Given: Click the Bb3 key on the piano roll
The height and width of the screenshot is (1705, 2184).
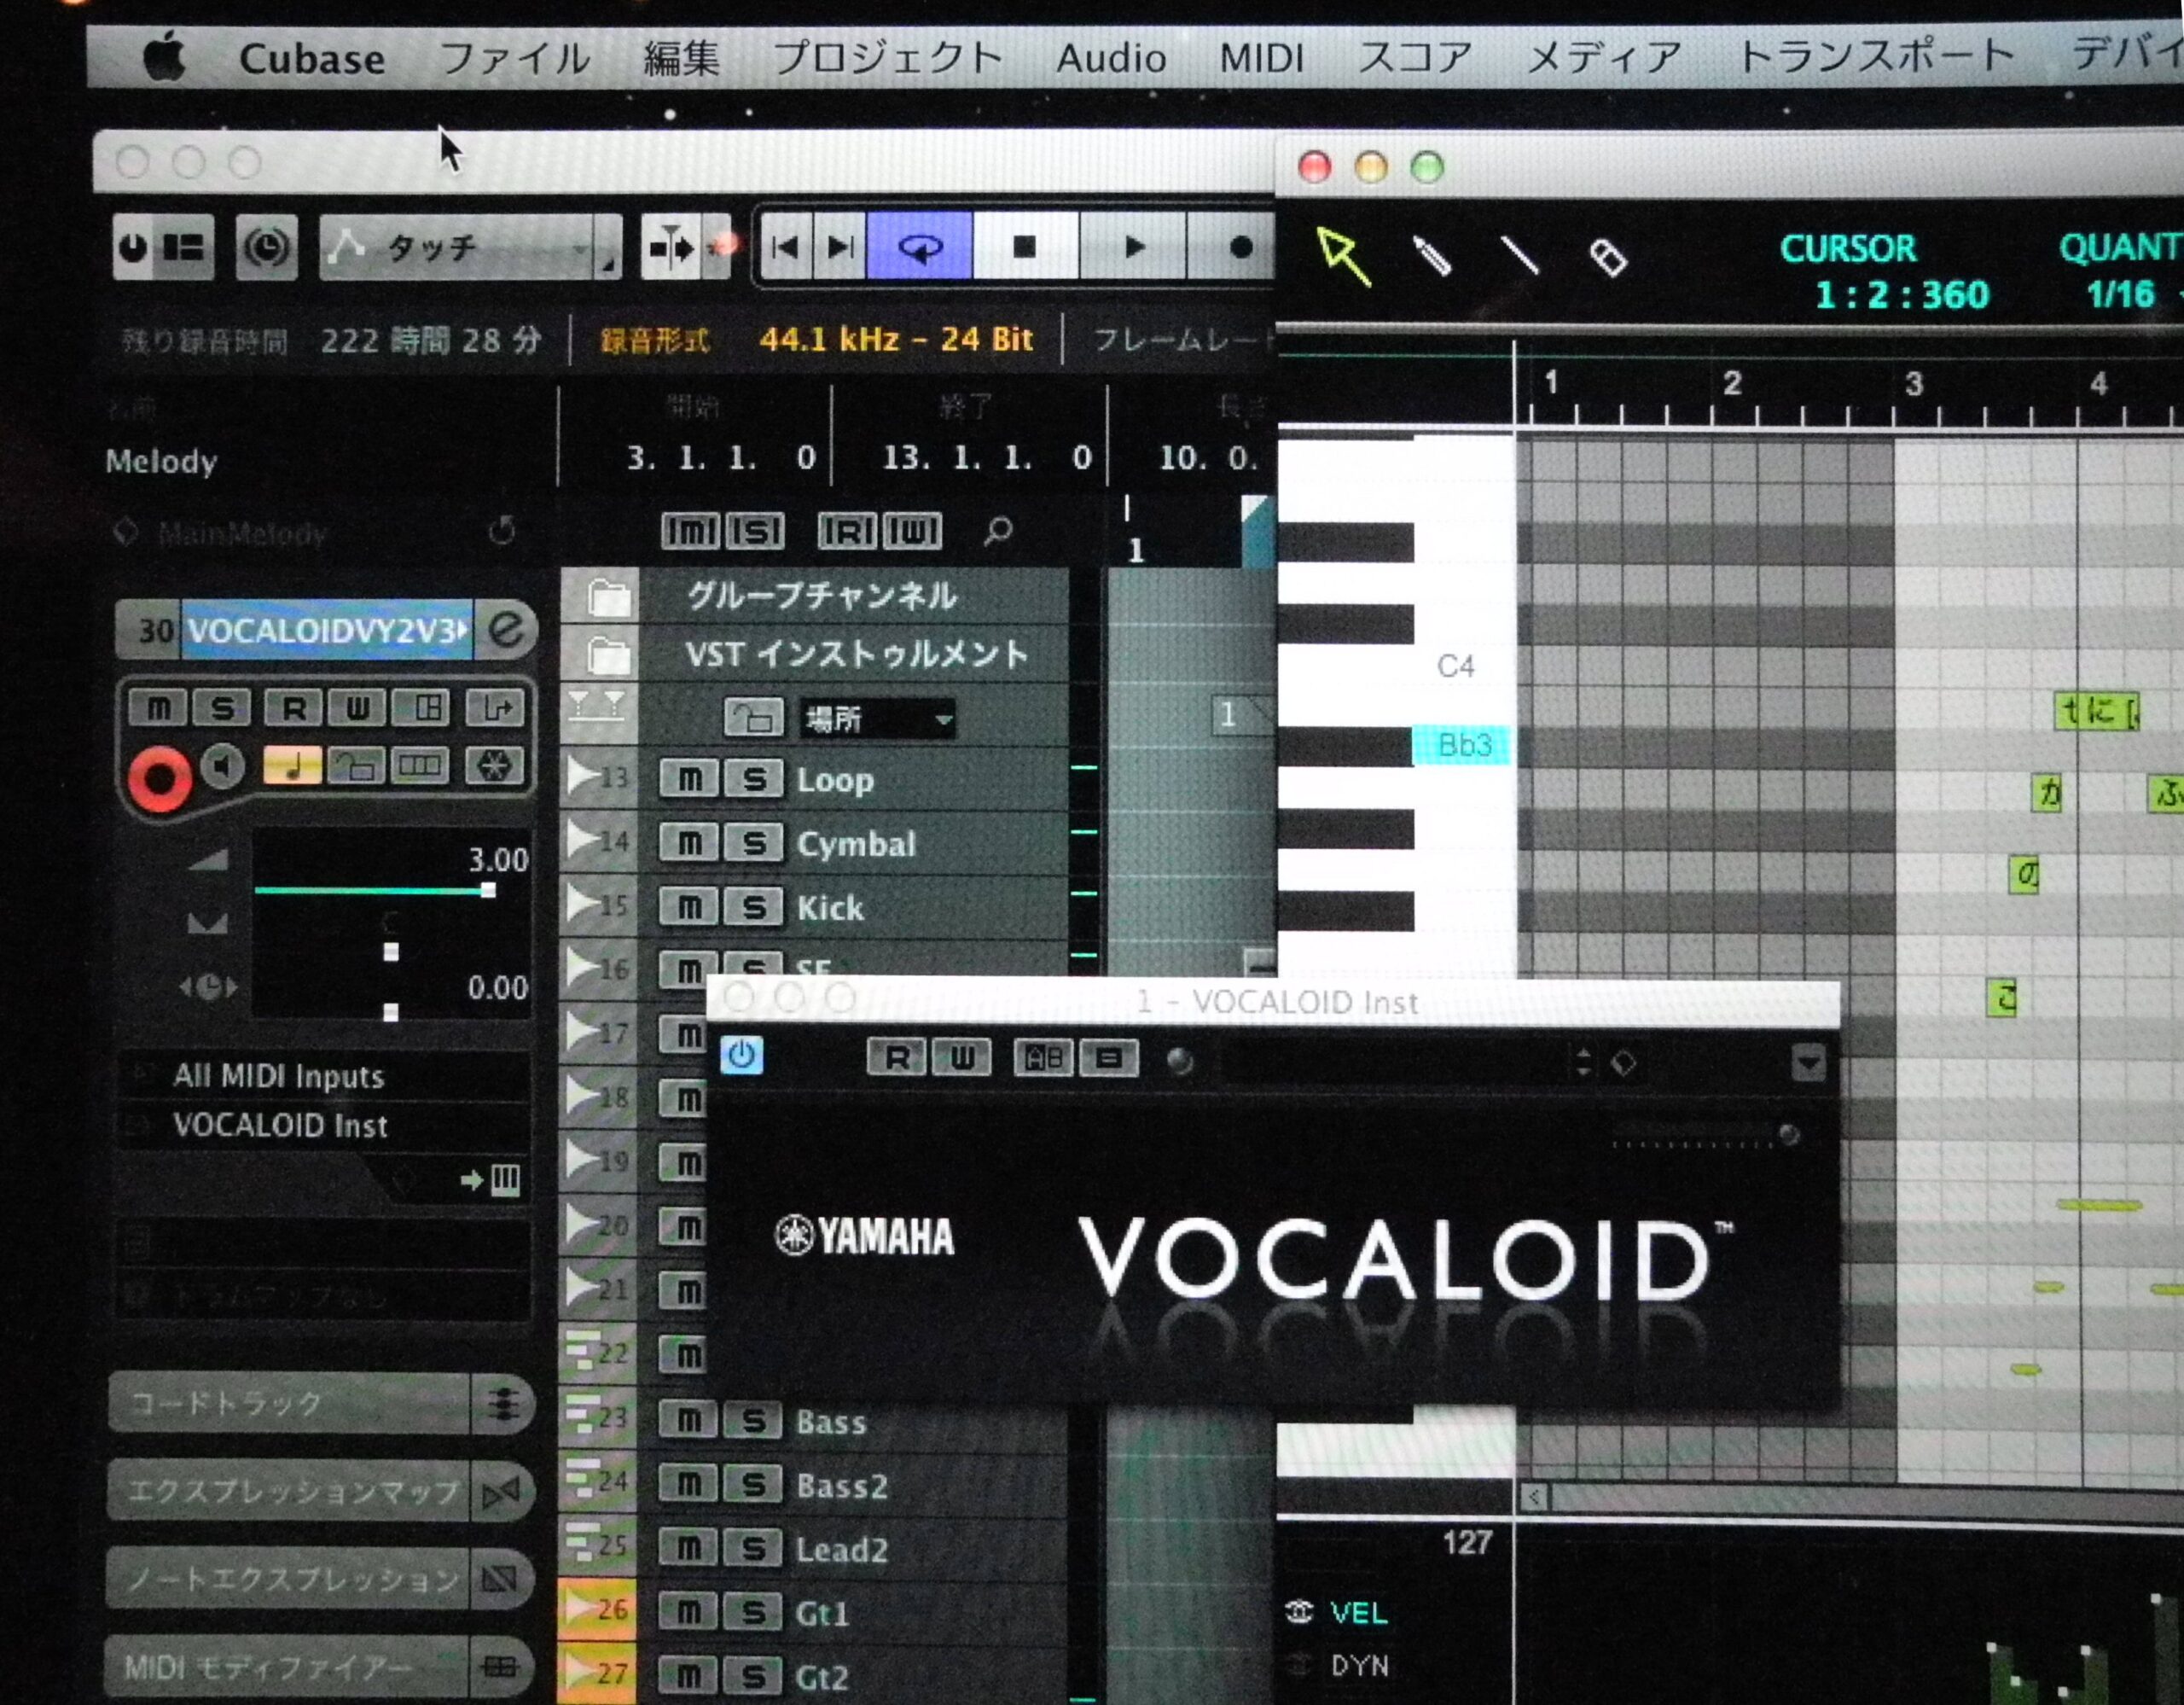Looking at the screenshot, I should click(1461, 745).
